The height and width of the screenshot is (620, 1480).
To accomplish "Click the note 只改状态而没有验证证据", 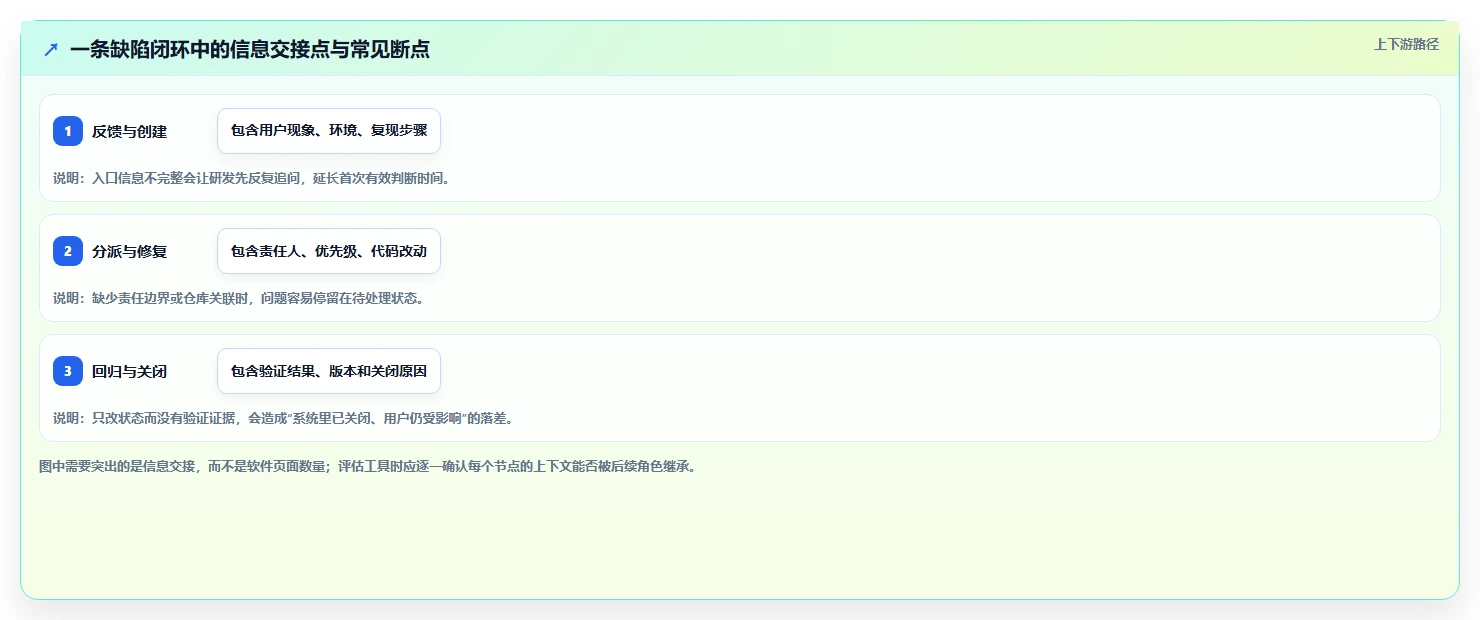I will (x=283, y=418).
